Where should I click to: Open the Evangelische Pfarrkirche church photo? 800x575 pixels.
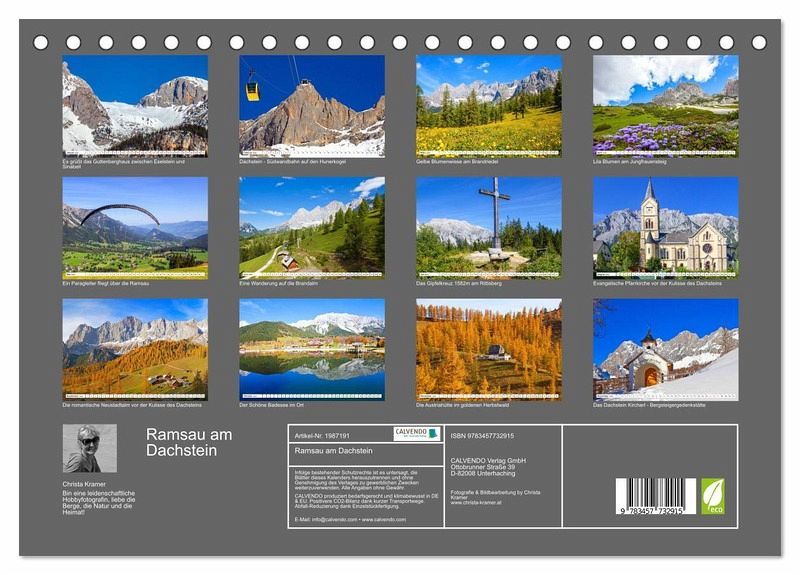point(666,228)
